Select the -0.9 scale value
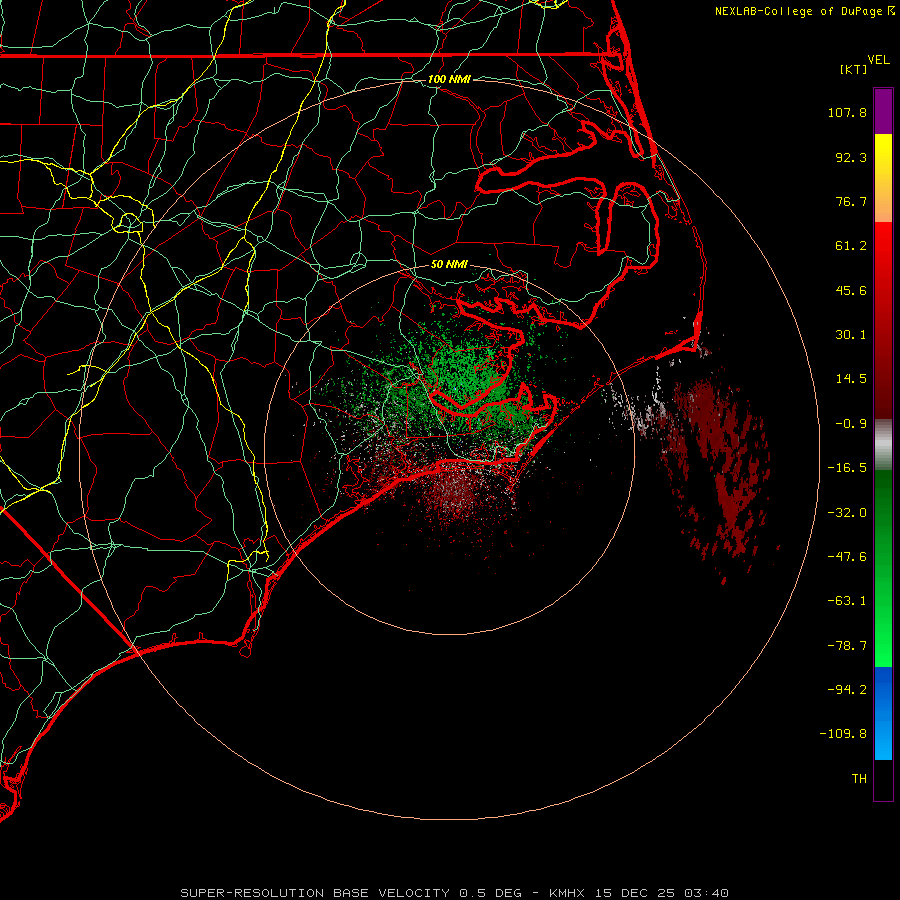900x900 pixels. point(851,424)
